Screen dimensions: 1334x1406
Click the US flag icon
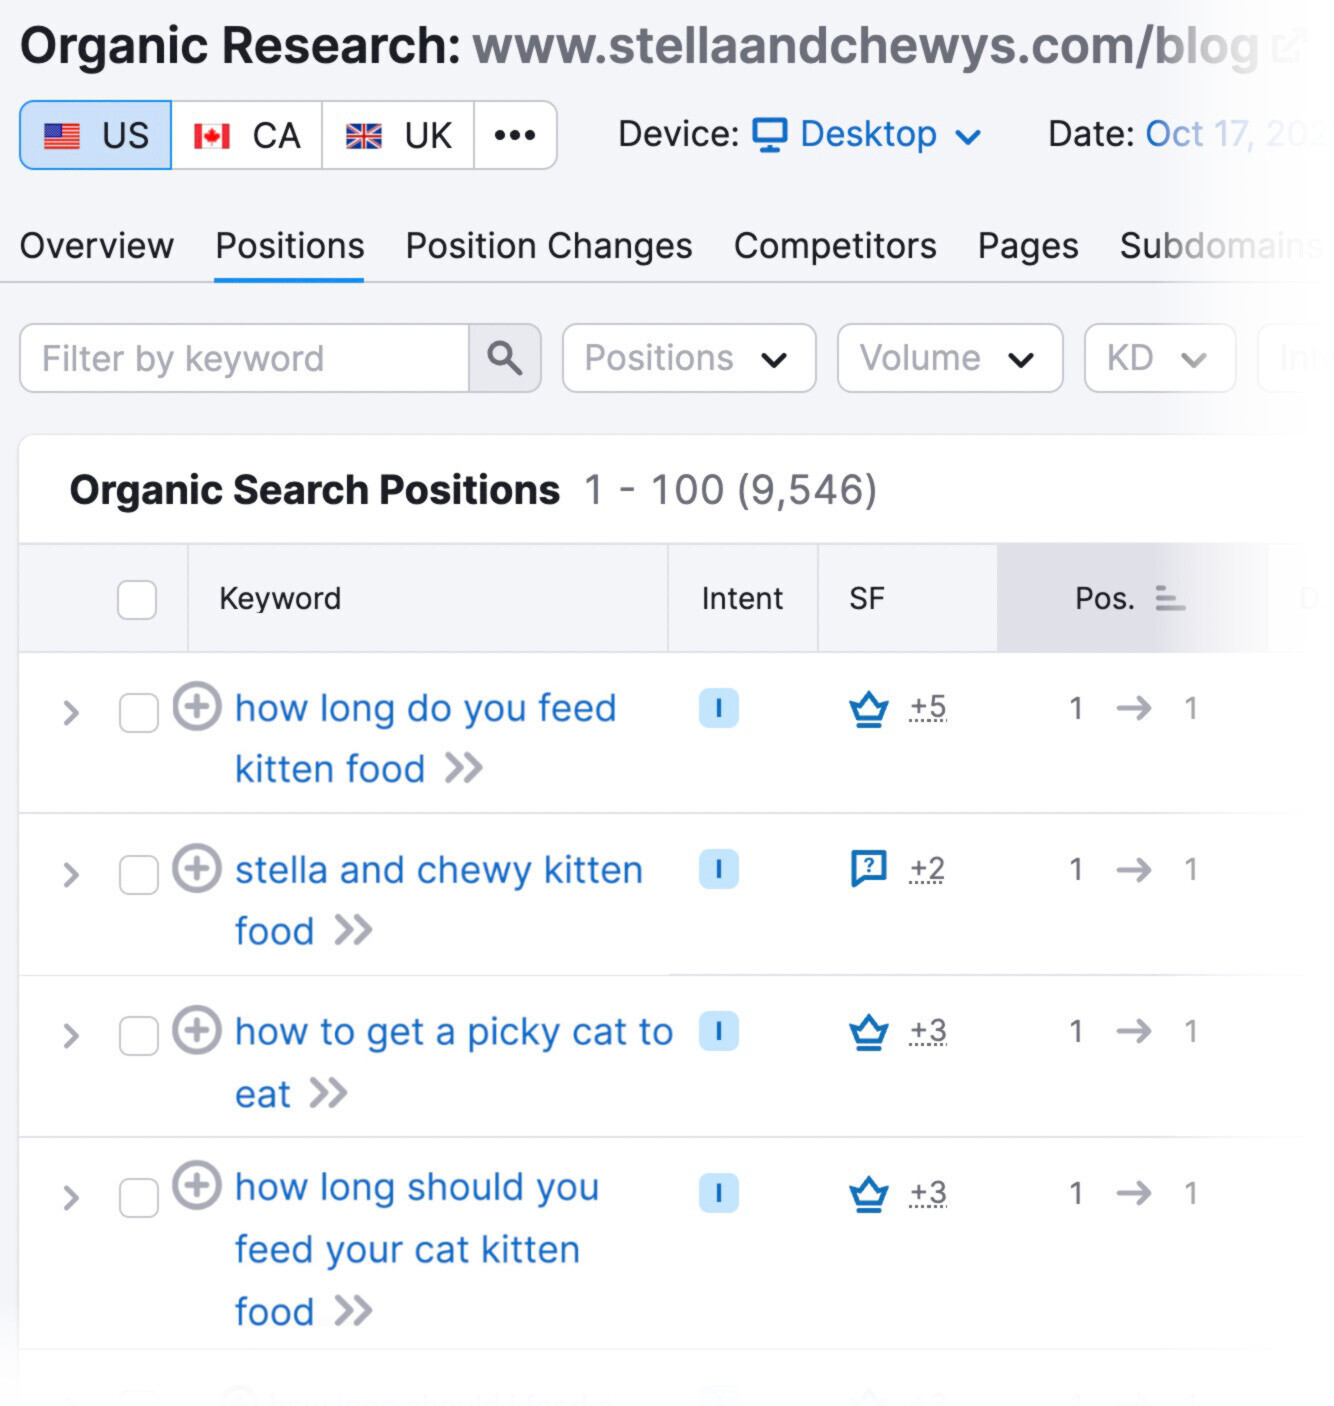(62, 135)
